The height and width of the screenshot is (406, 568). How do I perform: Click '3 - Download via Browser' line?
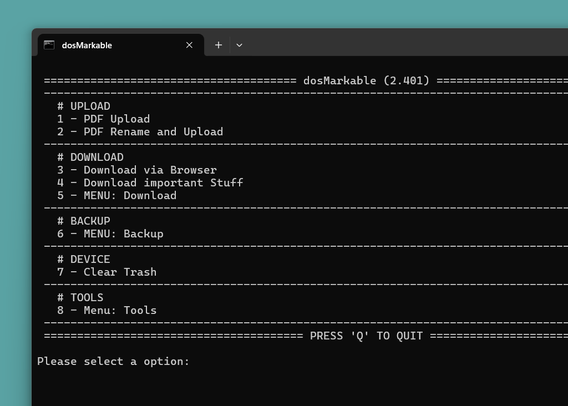pyautogui.click(x=137, y=170)
